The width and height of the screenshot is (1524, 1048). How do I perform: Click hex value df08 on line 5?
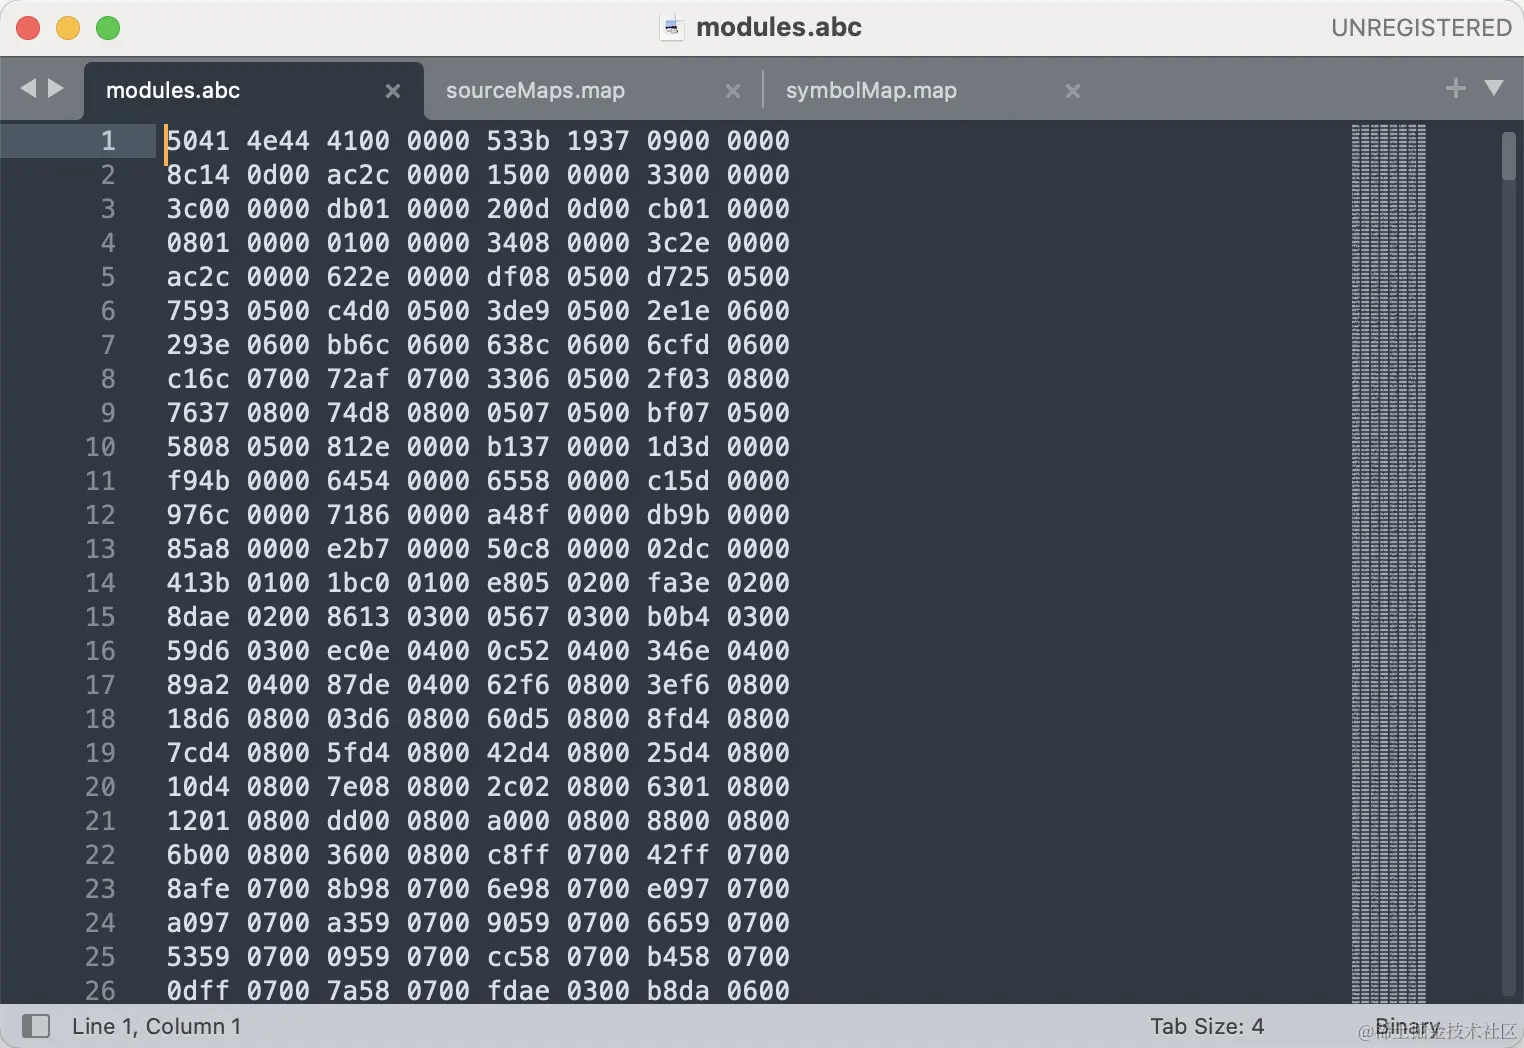click(x=518, y=277)
